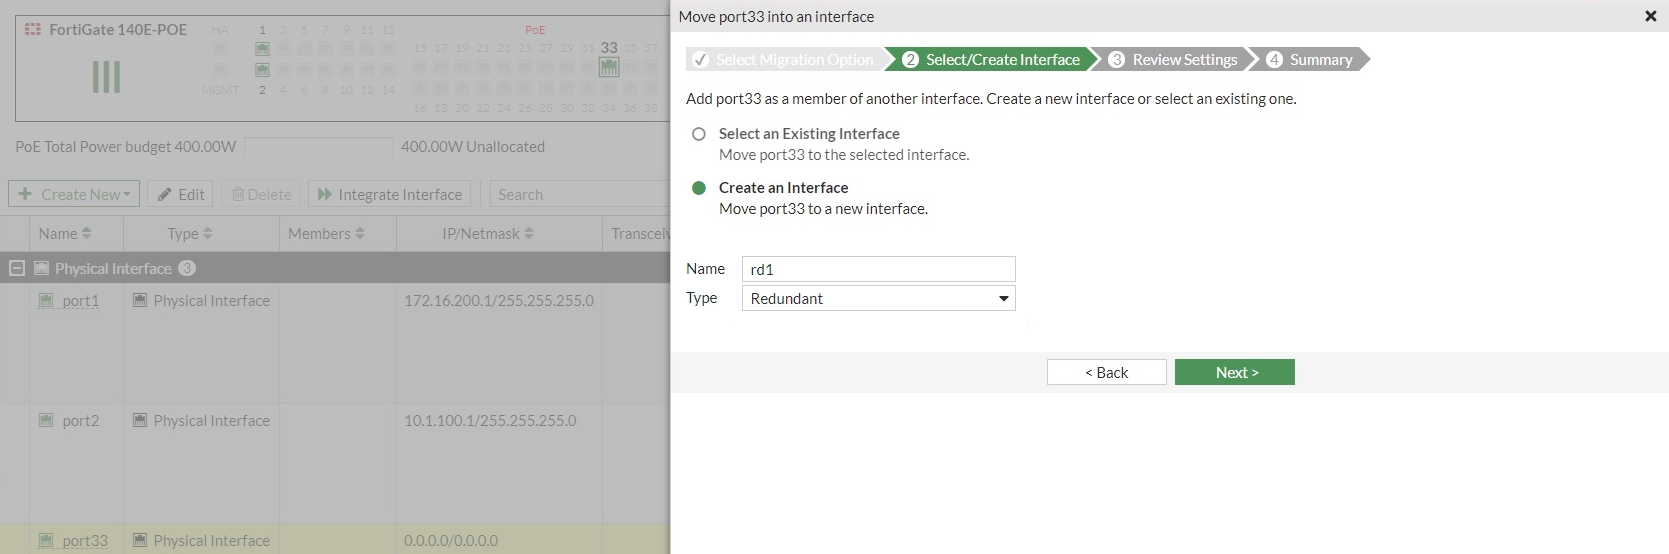
Task: Click the port2 interface icon in table
Action: tap(46, 420)
